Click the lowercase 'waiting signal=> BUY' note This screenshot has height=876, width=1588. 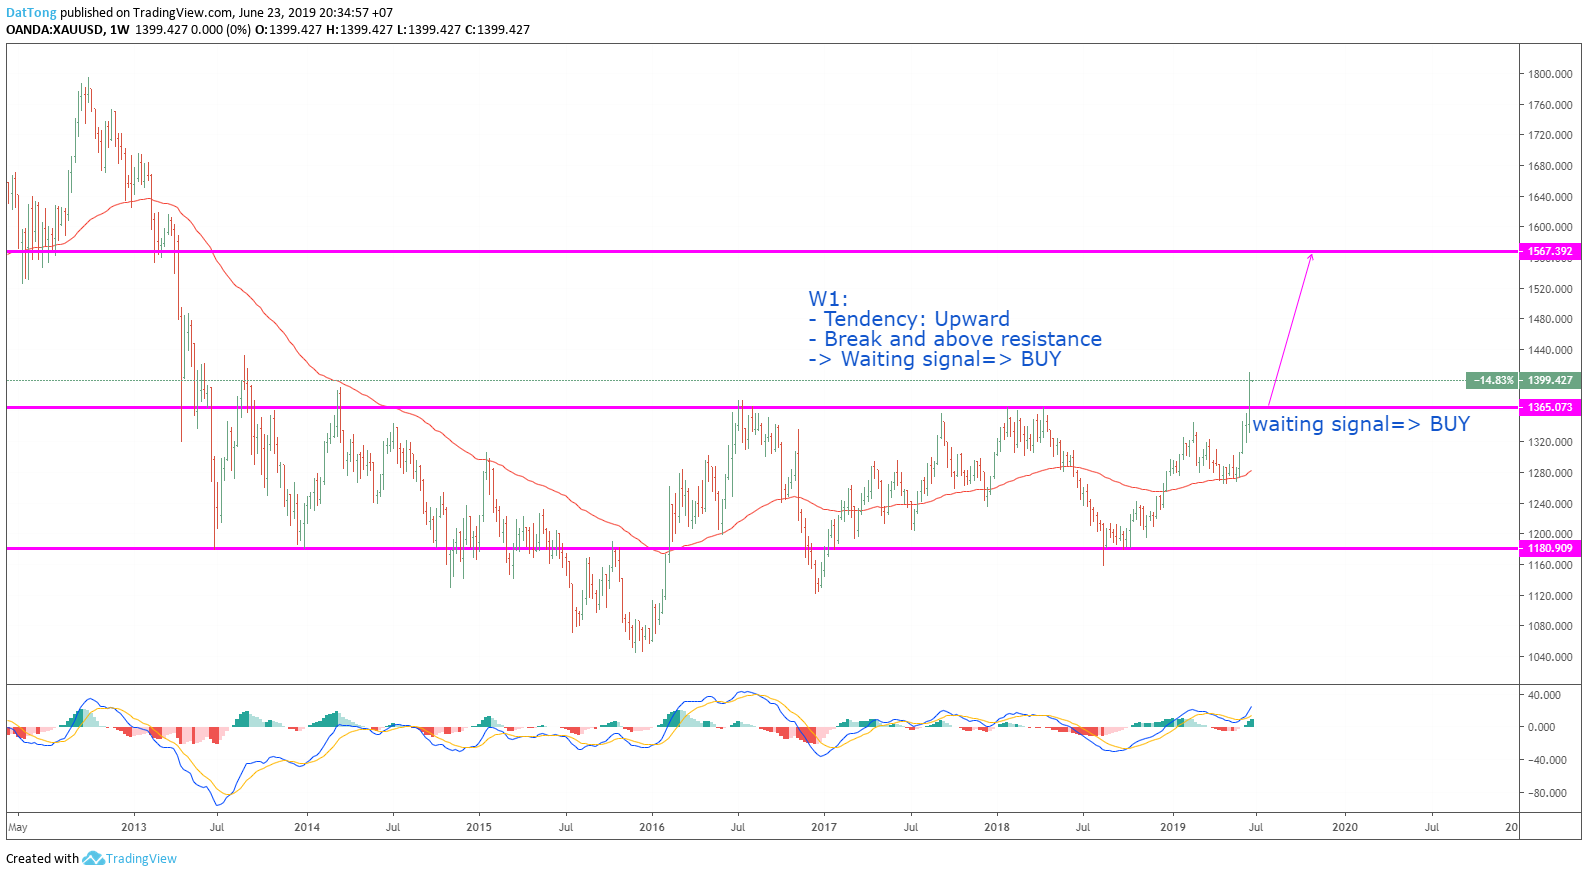1361,424
